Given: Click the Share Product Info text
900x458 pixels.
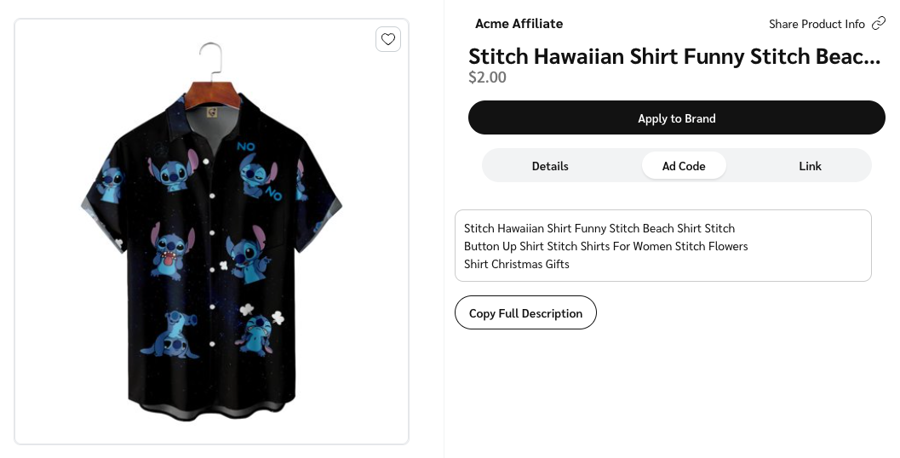Looking at the screenshot, I should (x=816, y=24).
